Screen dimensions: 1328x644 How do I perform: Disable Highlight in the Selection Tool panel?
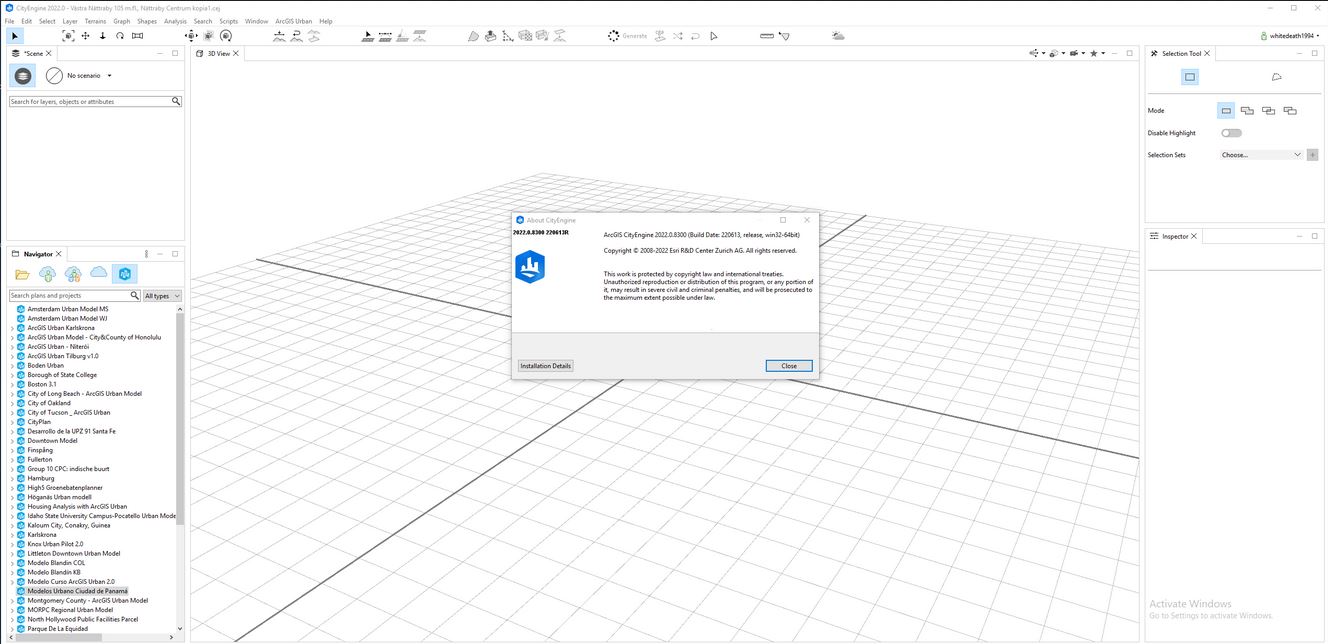1231,133
